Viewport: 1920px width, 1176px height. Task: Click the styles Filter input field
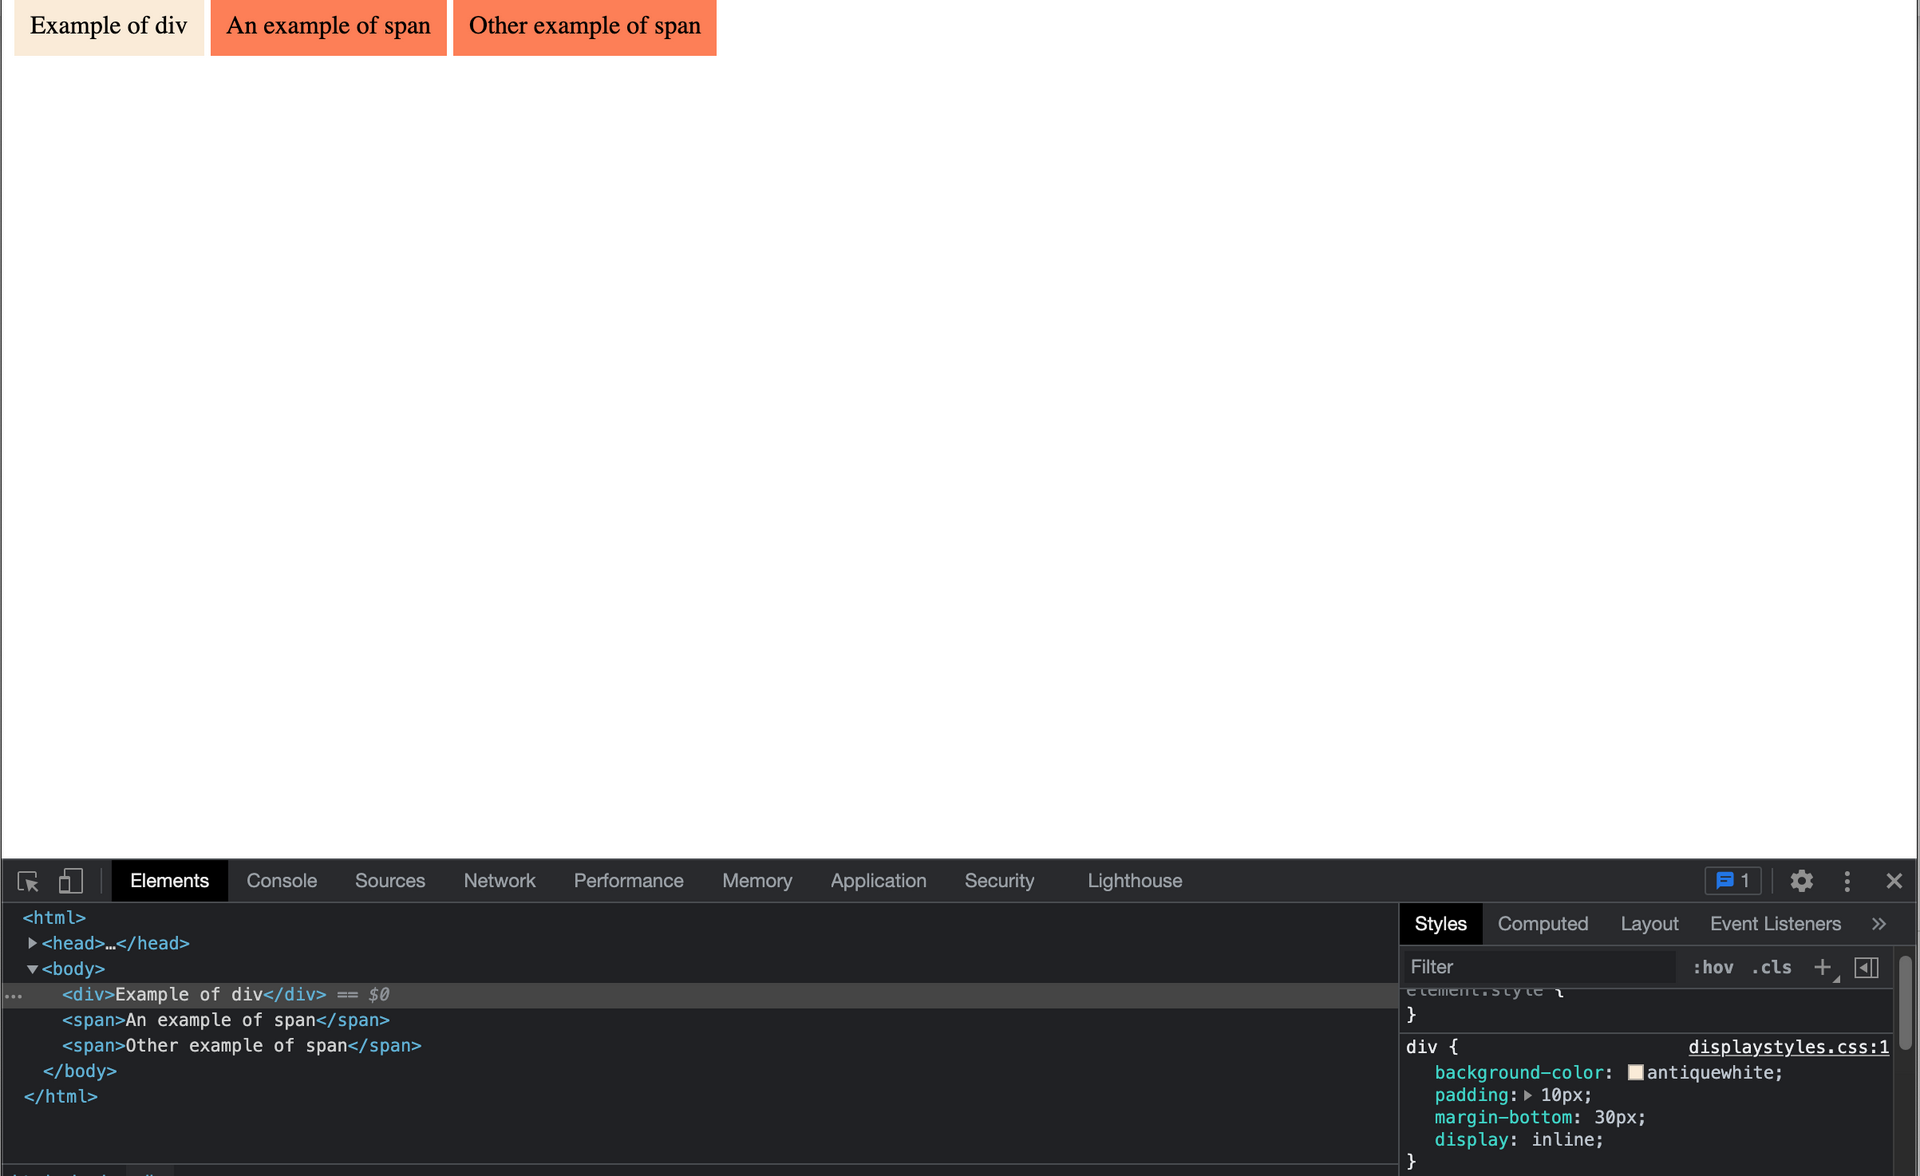click(1540, 967)
